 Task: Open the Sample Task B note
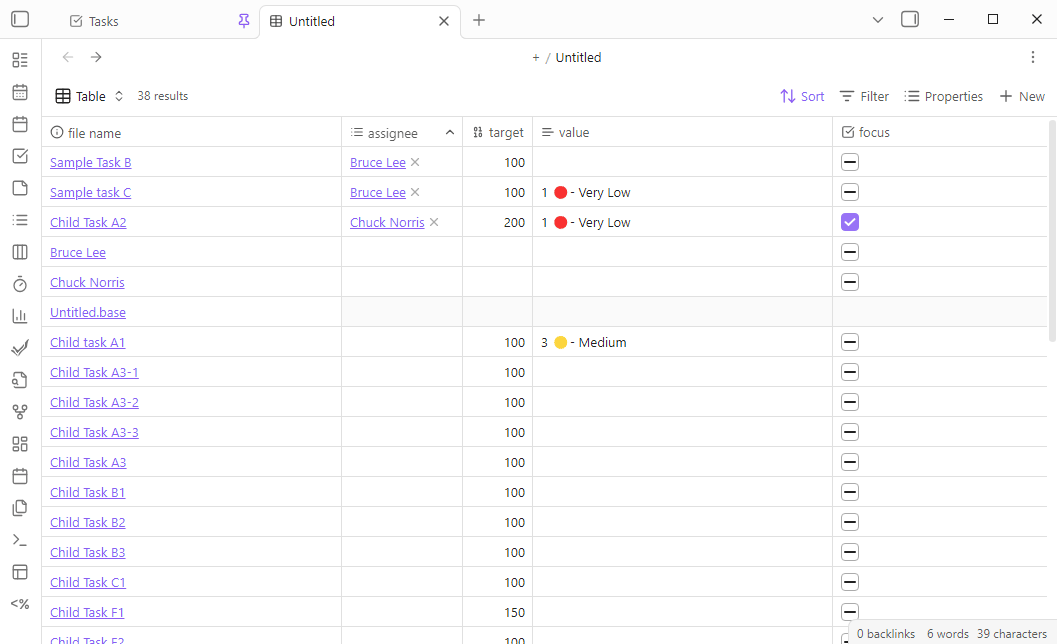[x=90, y=161]
